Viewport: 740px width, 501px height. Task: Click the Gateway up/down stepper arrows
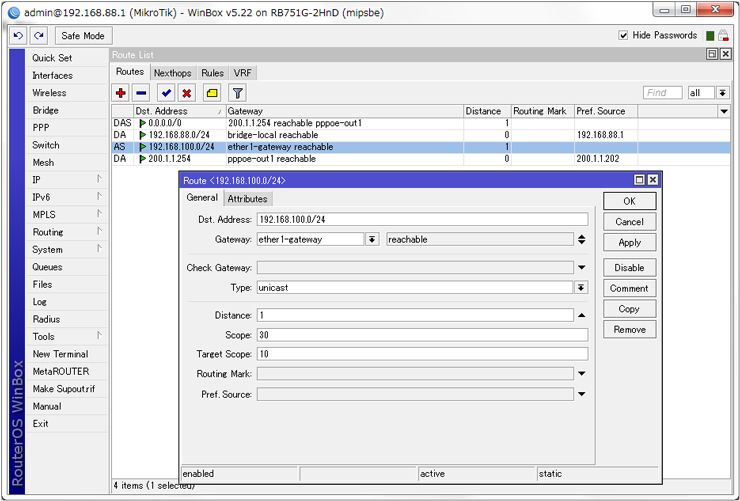(x=581, y=239)
